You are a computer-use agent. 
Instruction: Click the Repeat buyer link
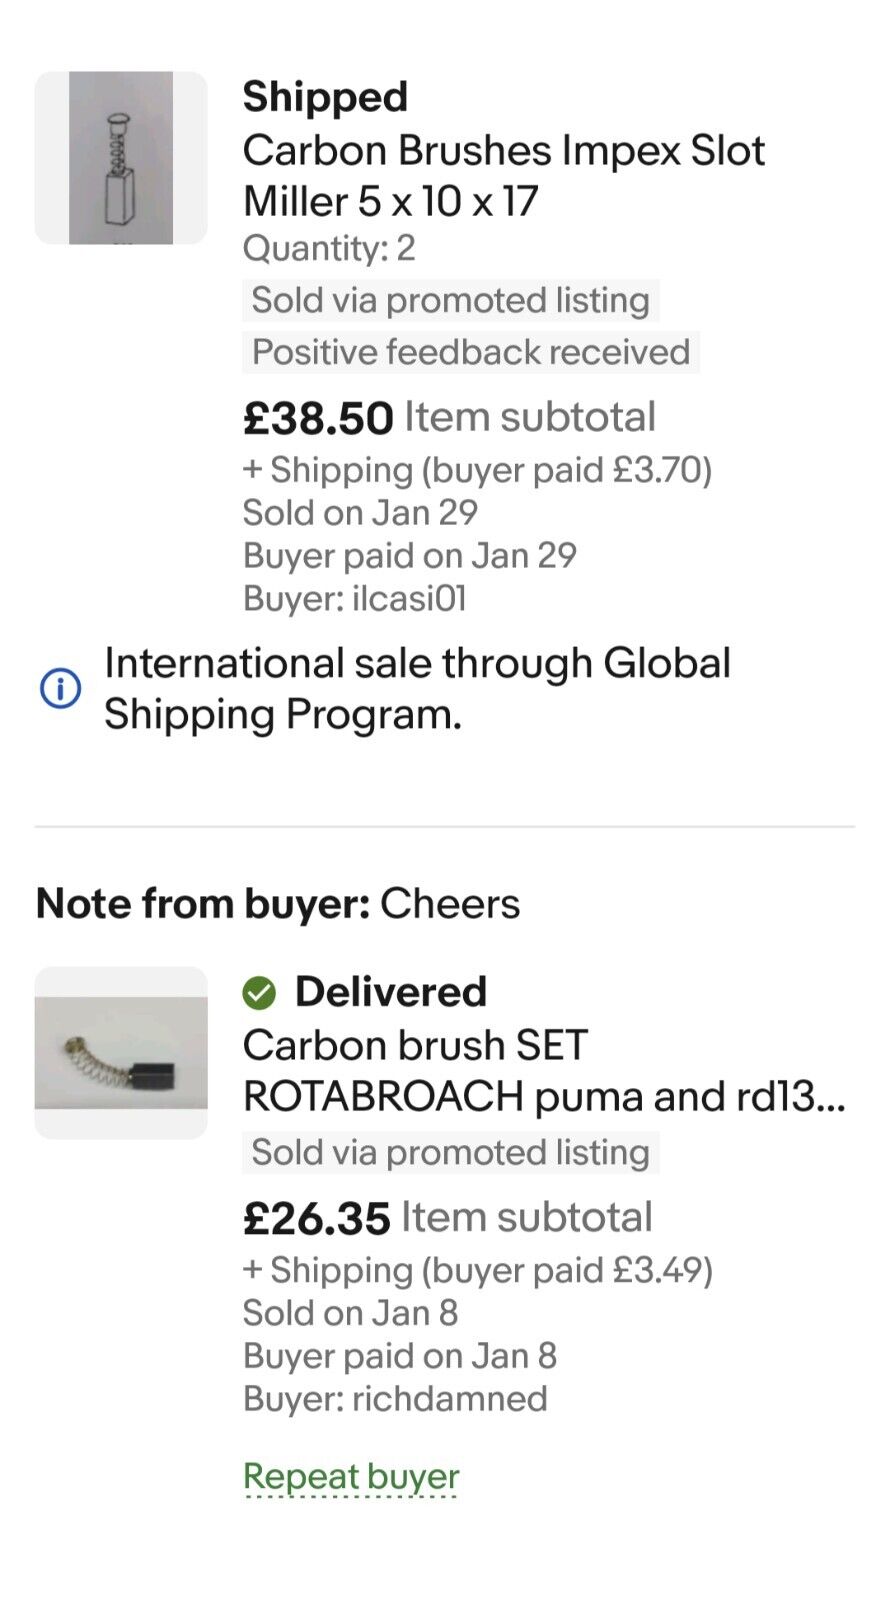[x=351, y=1476]
